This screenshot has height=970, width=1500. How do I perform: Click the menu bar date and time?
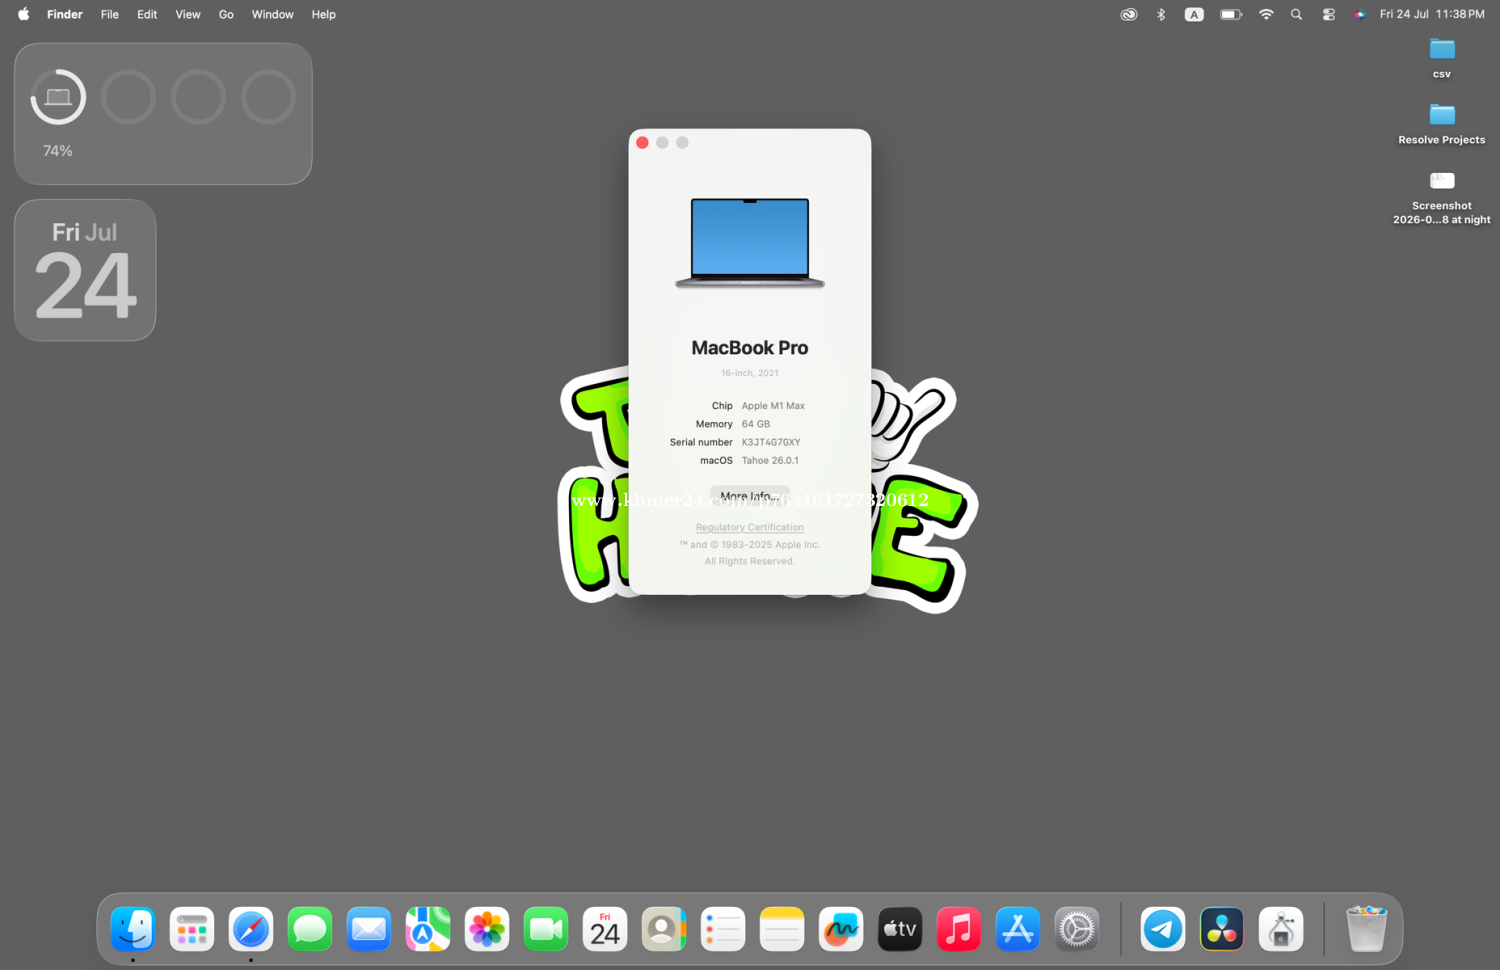pyautogui.click(x=1432, y=14)
